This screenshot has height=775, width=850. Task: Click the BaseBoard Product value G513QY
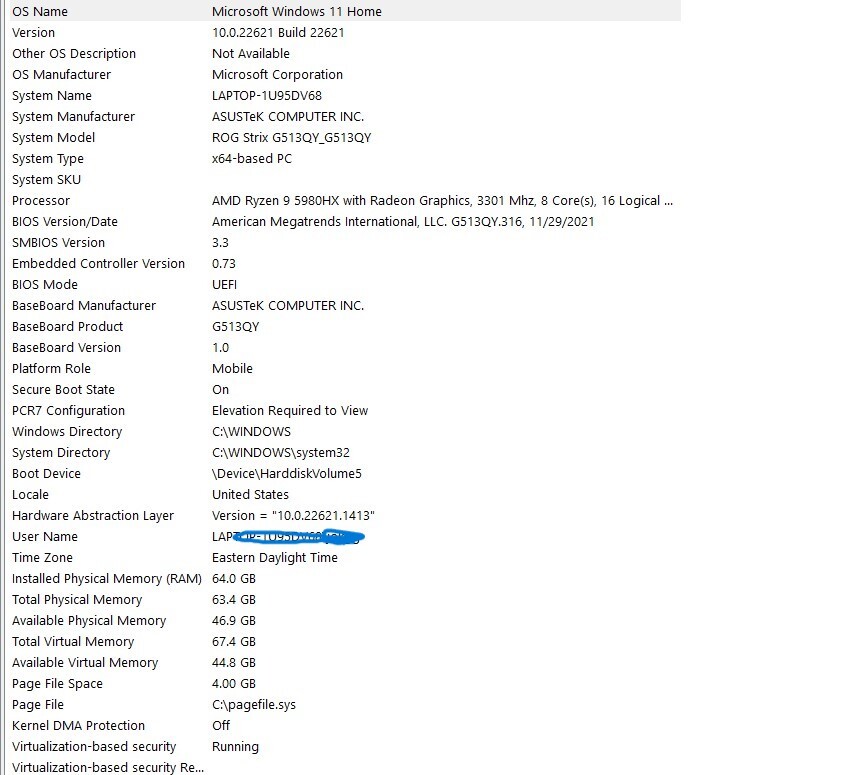[235, 327]
